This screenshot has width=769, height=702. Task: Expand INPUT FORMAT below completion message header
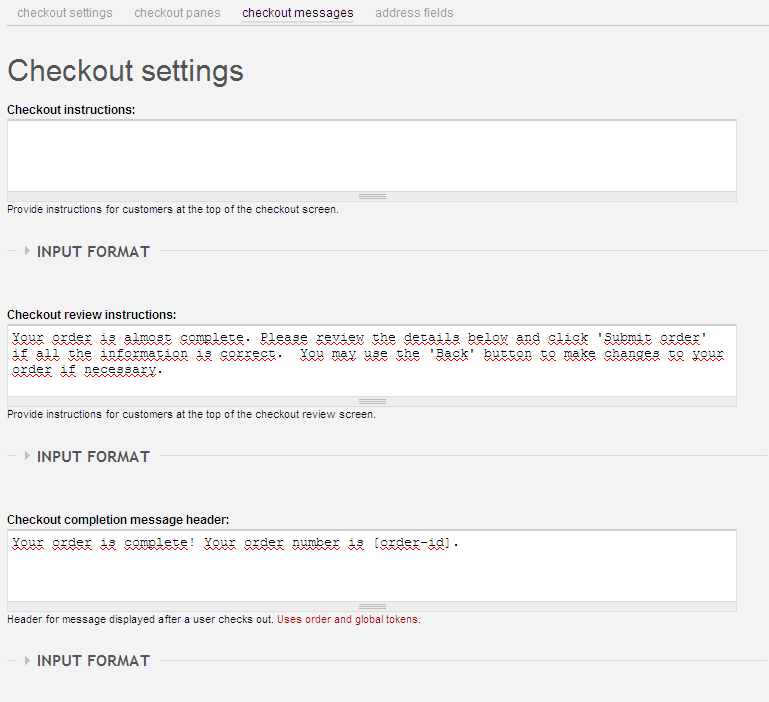93,661
